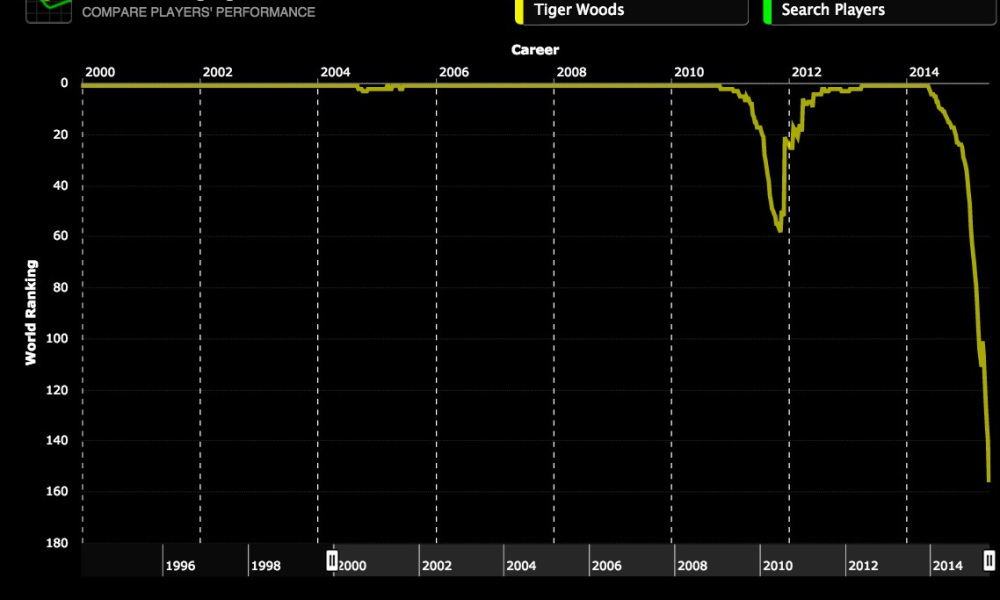Click the final data point near rank 156
The width and height of the screenshot is (1000, 600).
[989, 480]
